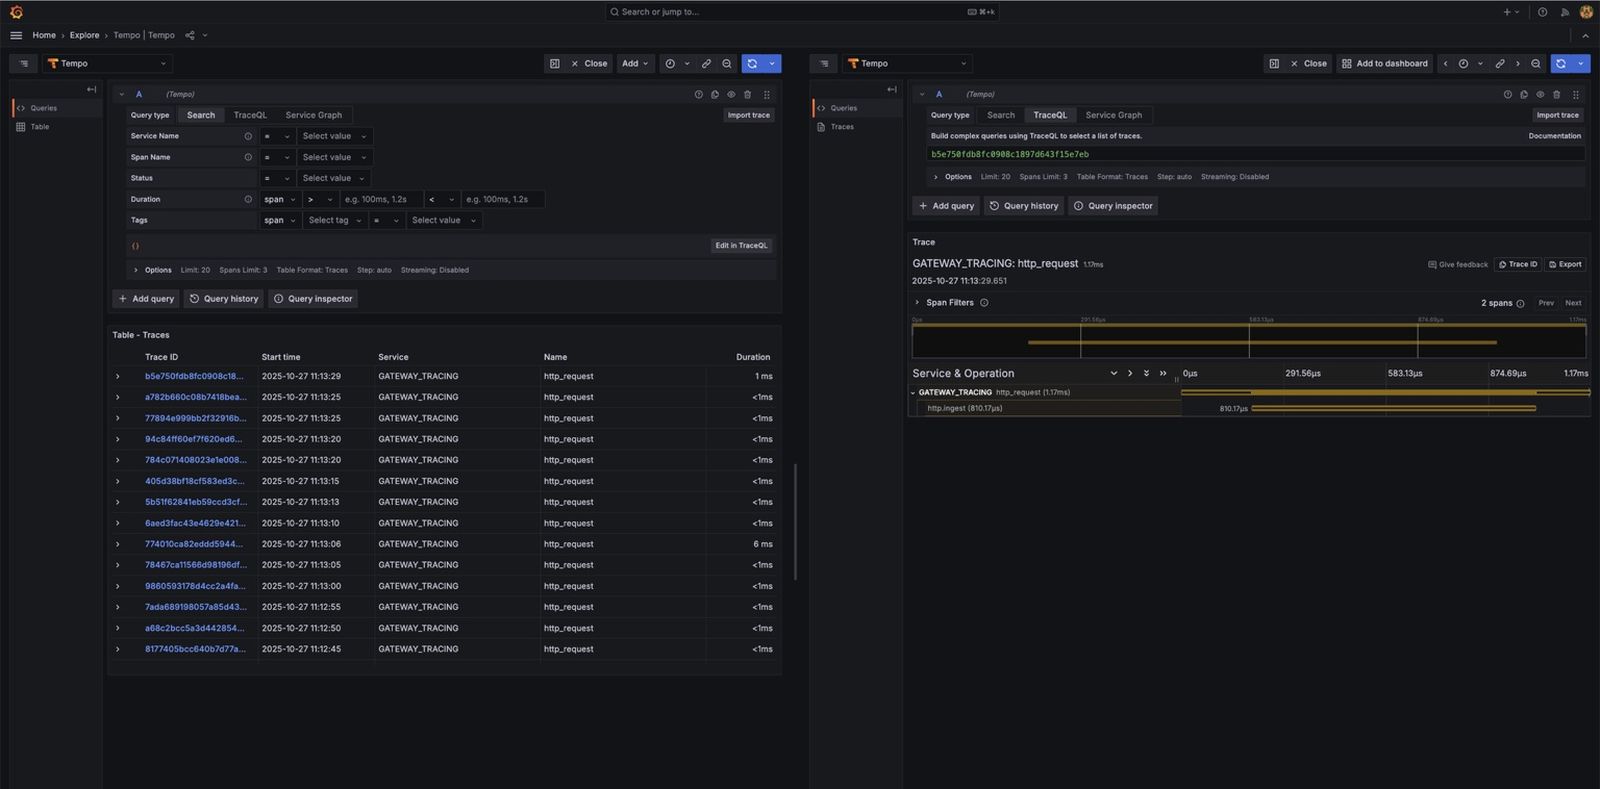Open Service Name Select value dropdown
The image size is (1600, 789).
point(334,136)
